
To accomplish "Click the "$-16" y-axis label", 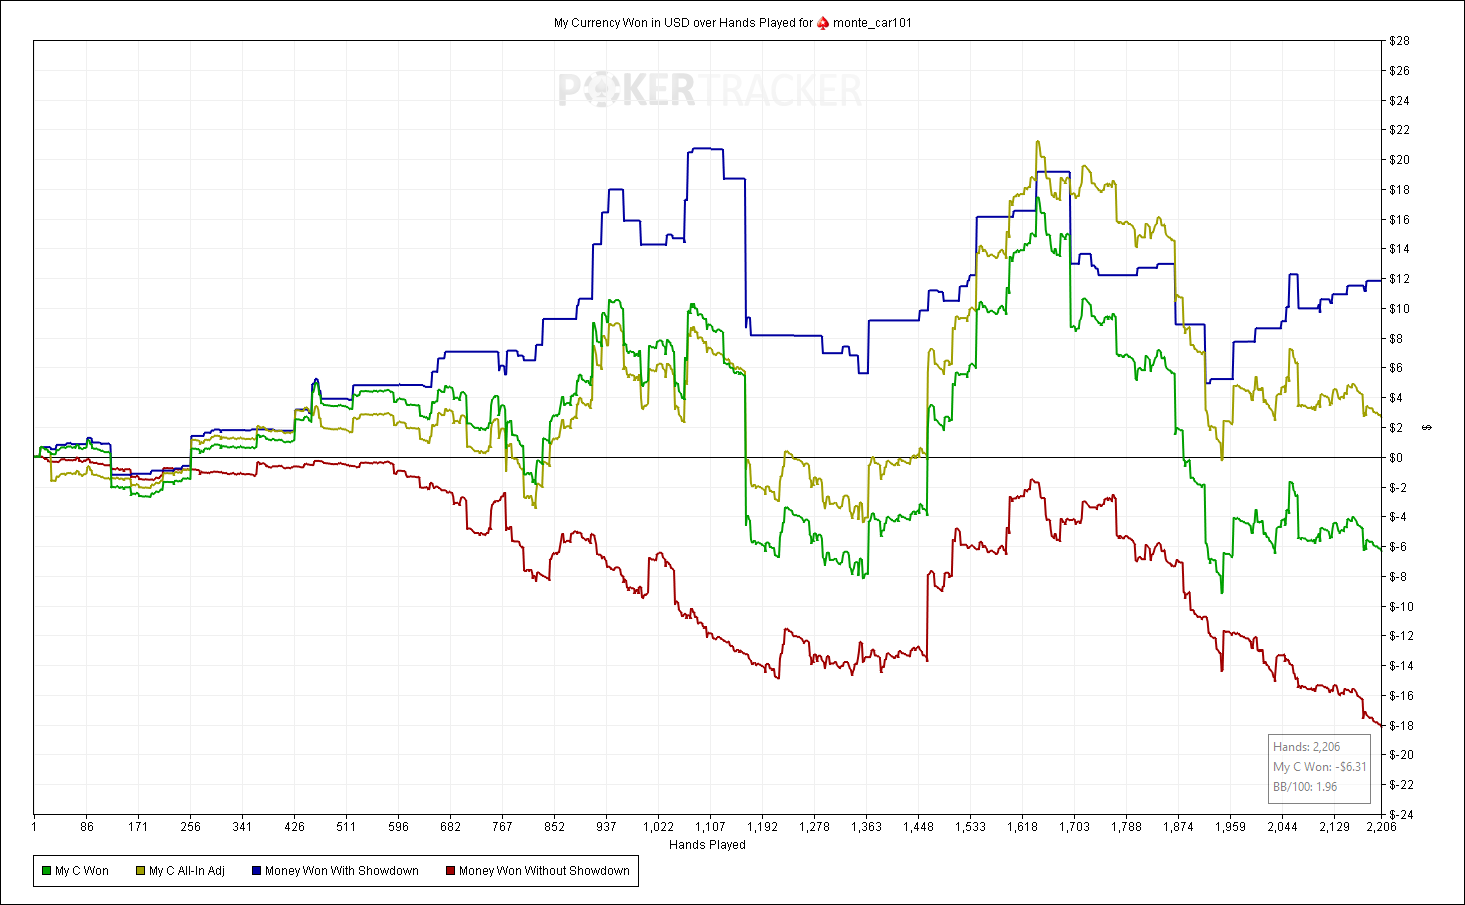I will tap(1401, 696).
